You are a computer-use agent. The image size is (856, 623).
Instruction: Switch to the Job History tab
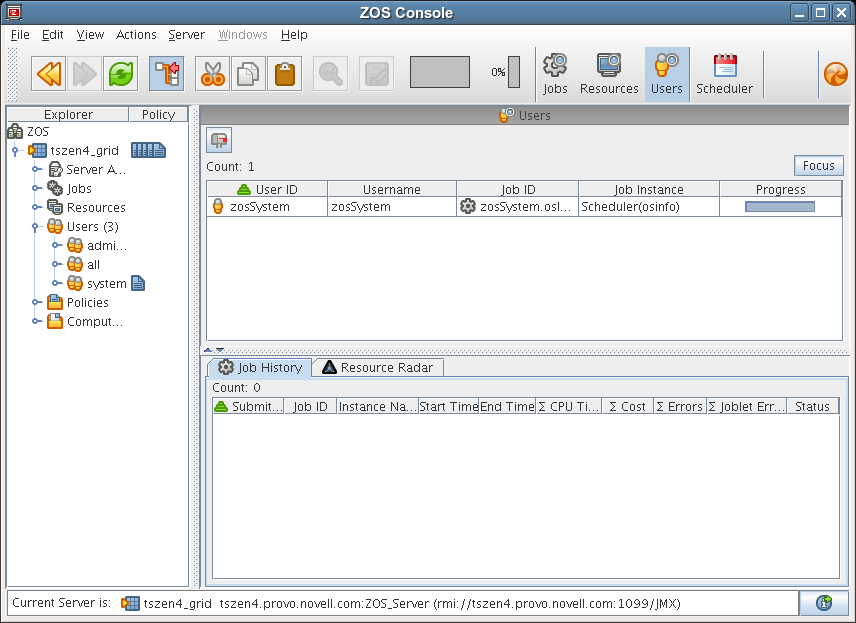(260, 367)
